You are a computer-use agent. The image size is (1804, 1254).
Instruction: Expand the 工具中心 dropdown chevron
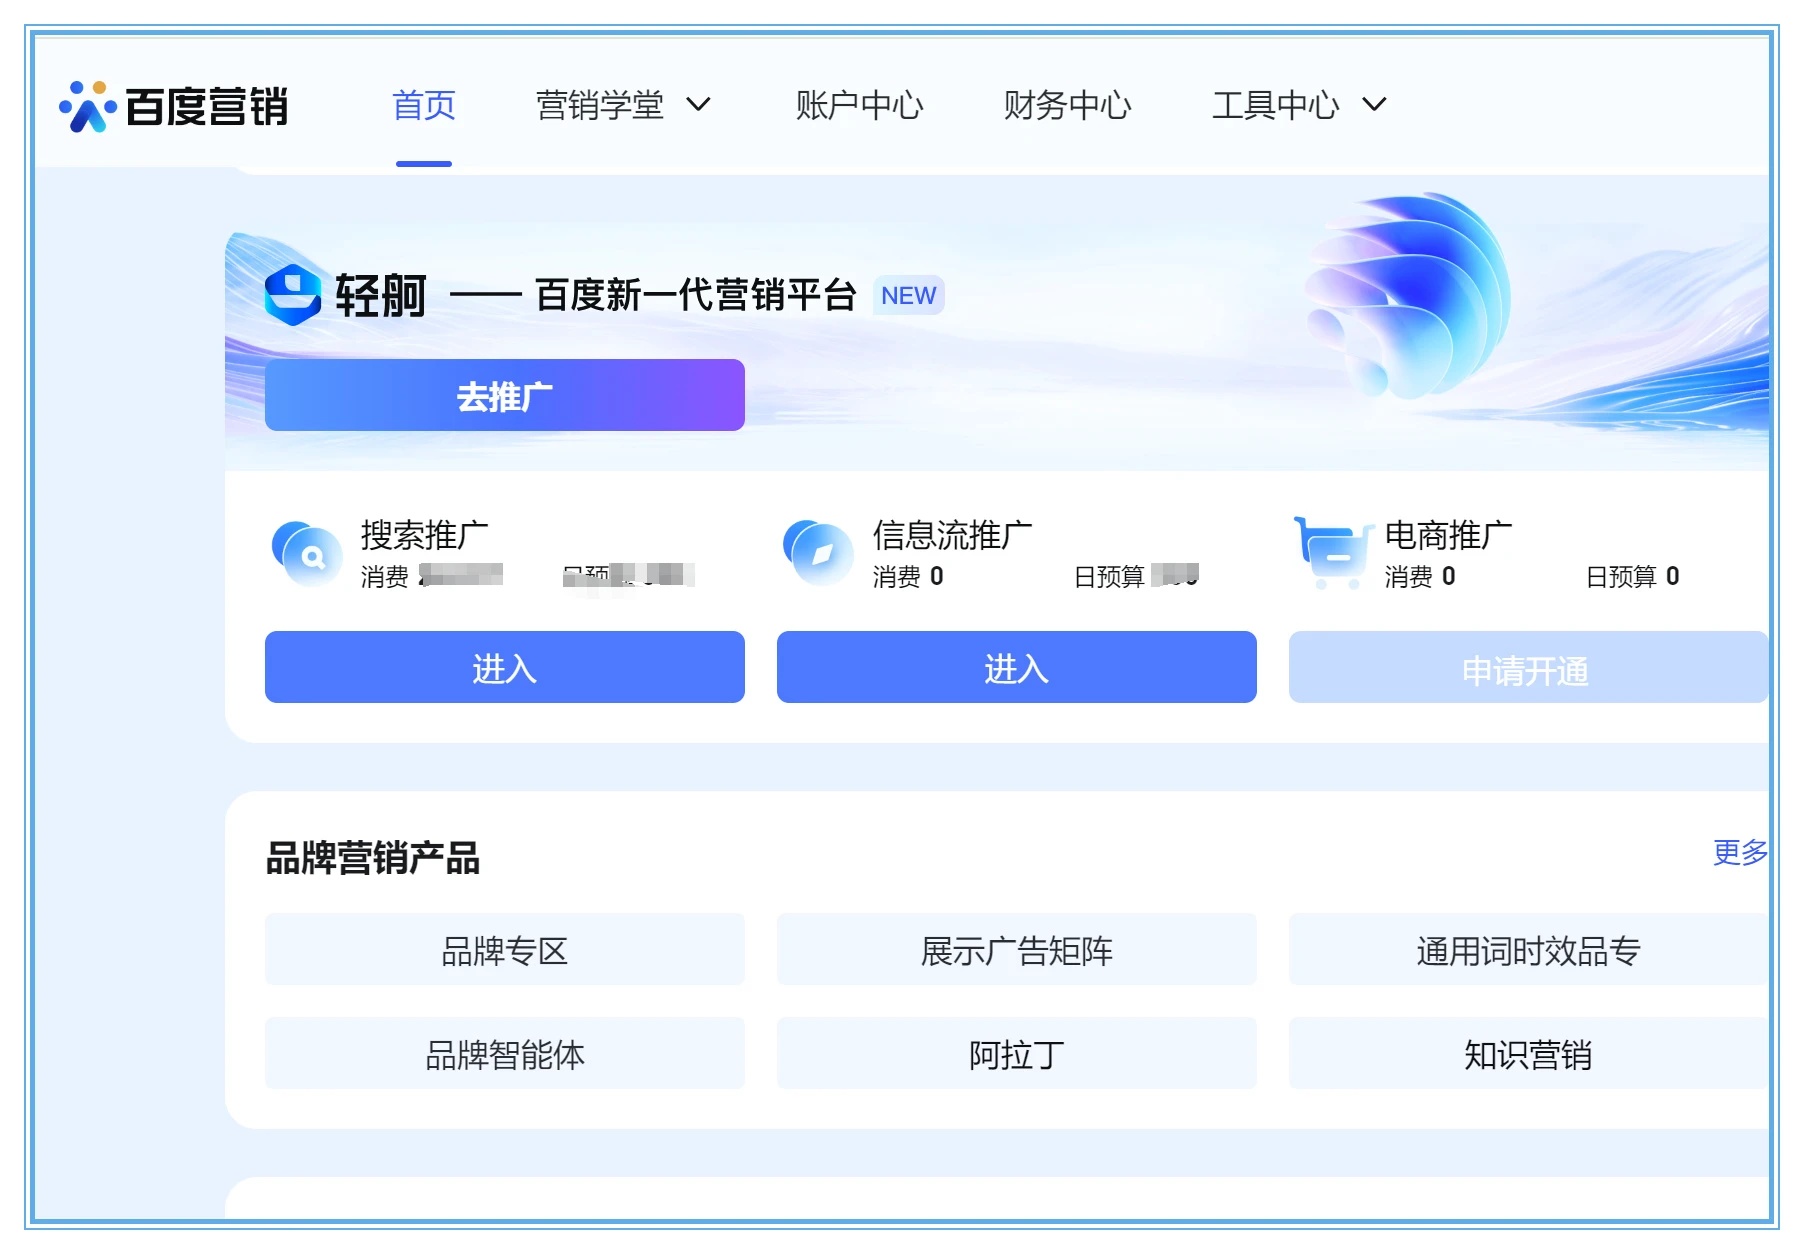pyautogui.click(x=1375, y=104)
